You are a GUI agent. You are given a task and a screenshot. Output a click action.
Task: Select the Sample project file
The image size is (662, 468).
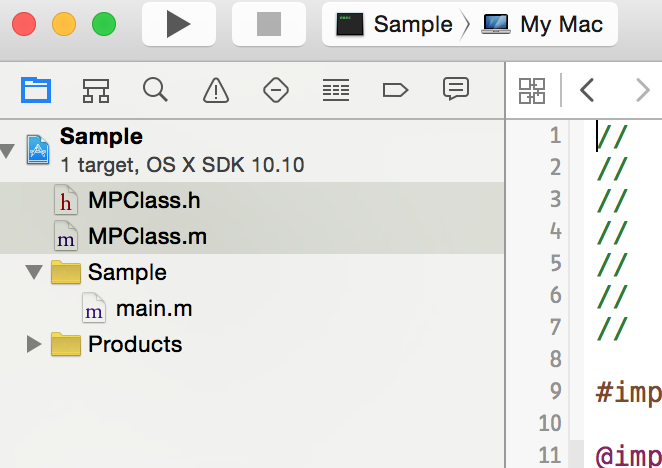pyautogui.click(x=252, y=150)
